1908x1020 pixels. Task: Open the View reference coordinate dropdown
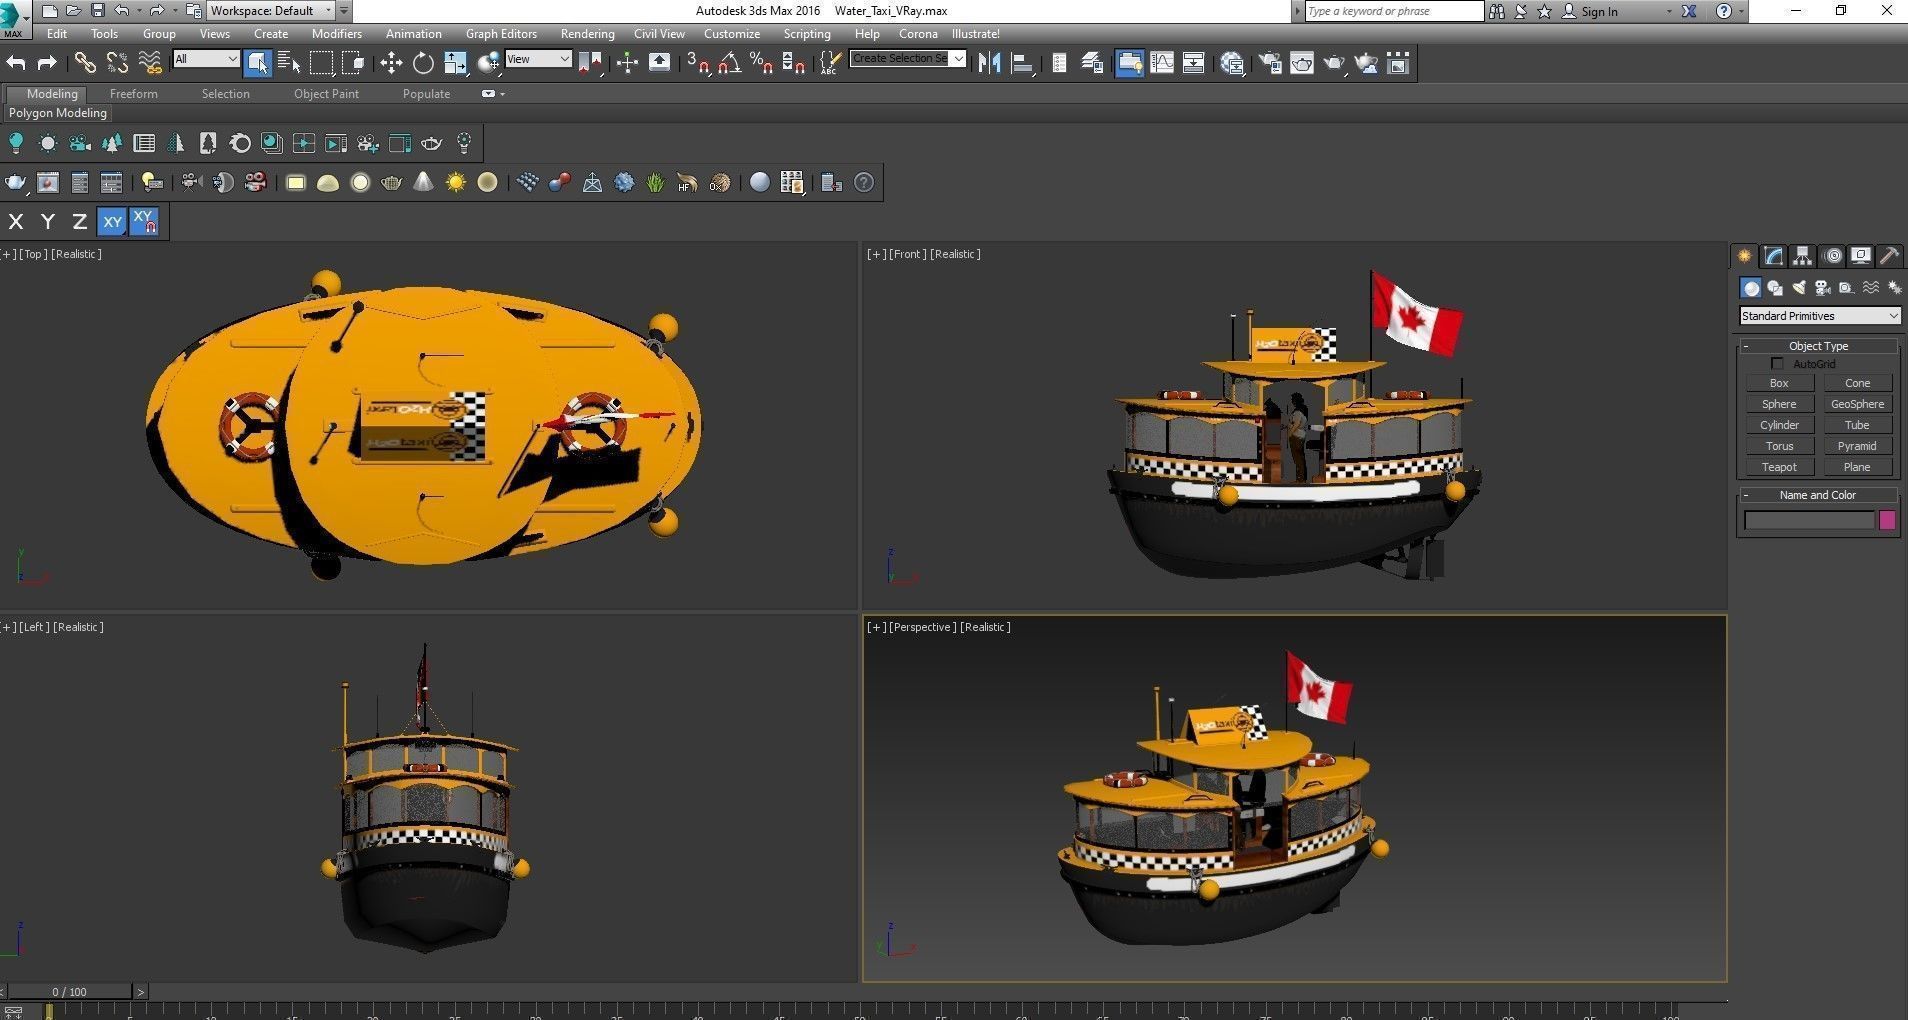pos(538,59)
